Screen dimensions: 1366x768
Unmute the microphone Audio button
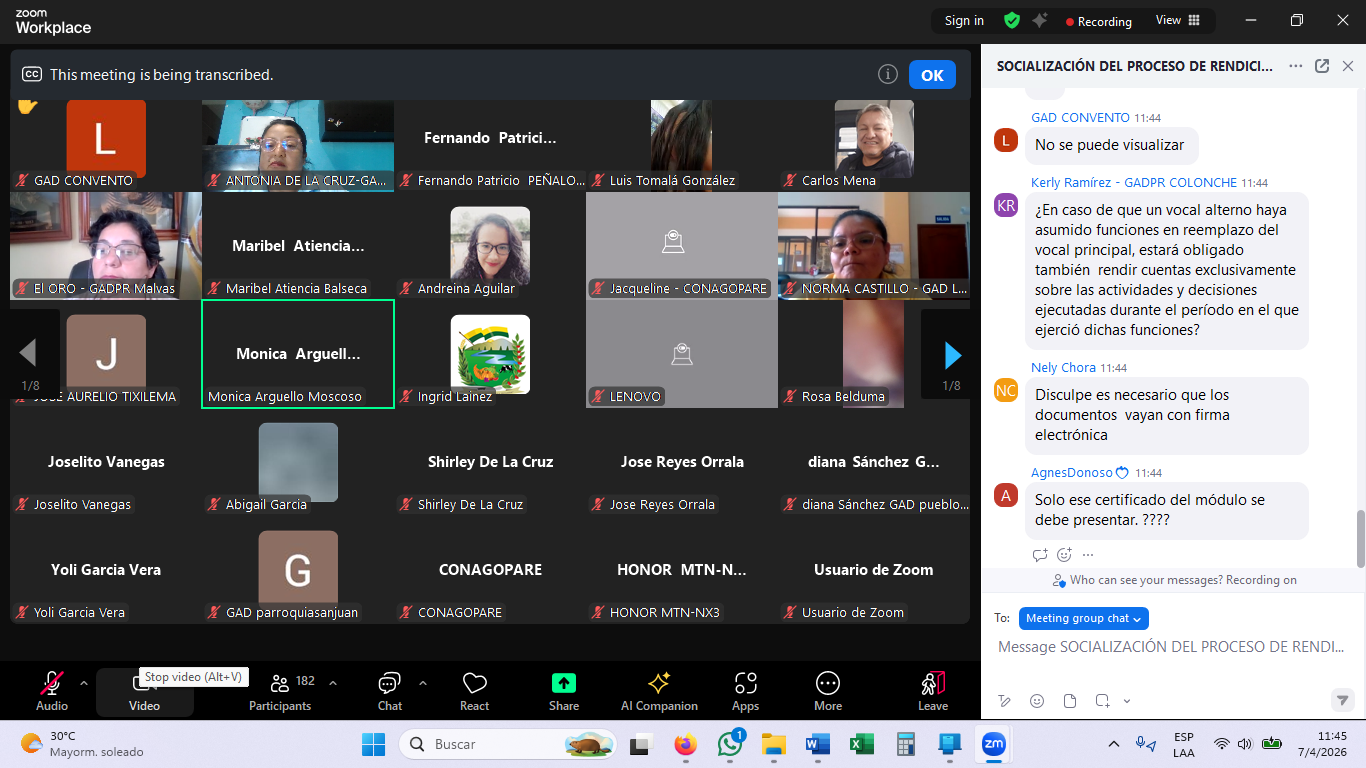[x=52, y=691]
